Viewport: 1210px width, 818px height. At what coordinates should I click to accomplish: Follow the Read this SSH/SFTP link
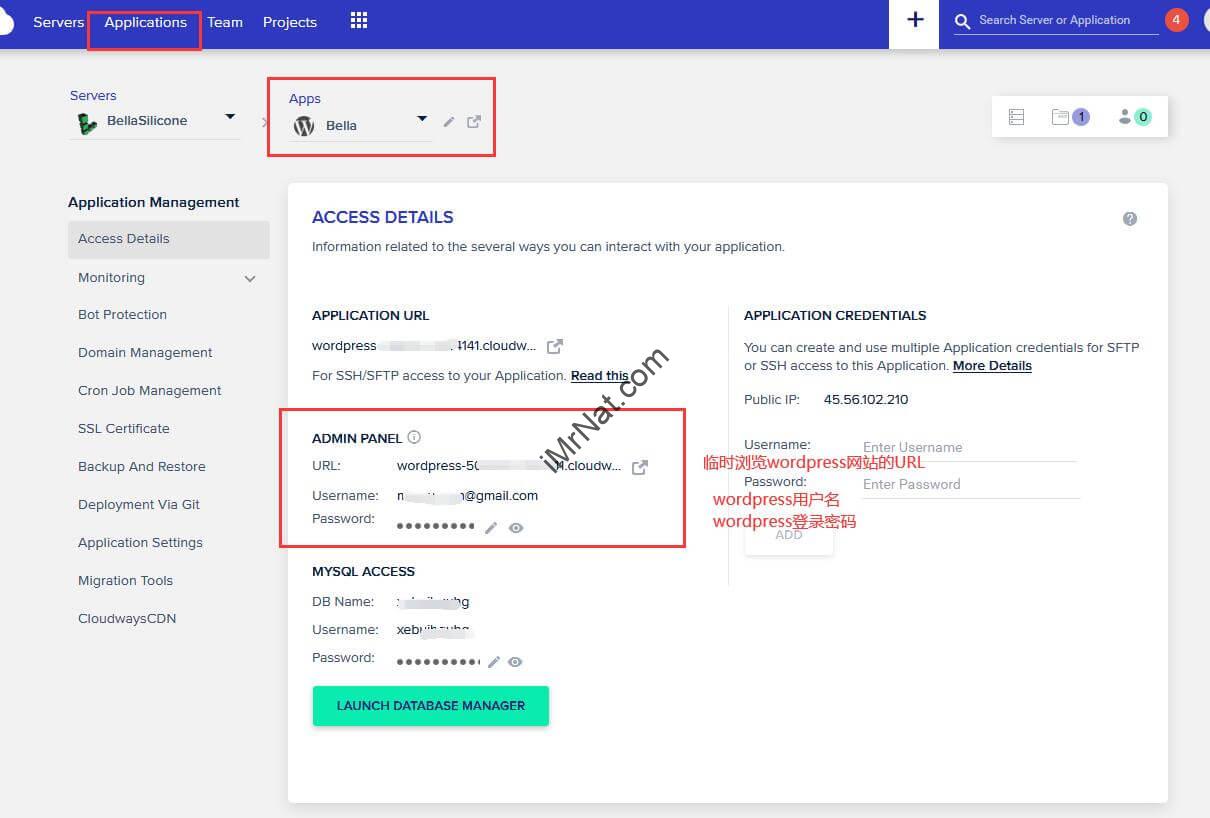point(600,376)
